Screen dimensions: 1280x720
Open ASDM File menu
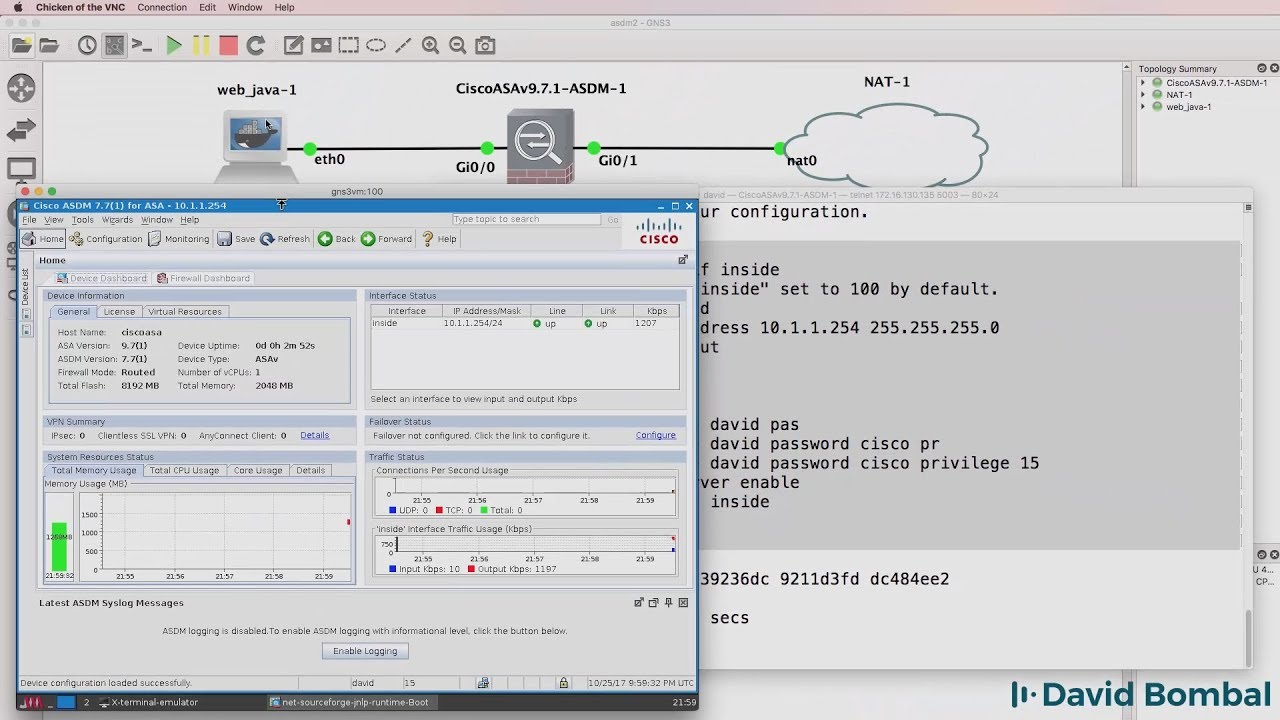point(29,220)
